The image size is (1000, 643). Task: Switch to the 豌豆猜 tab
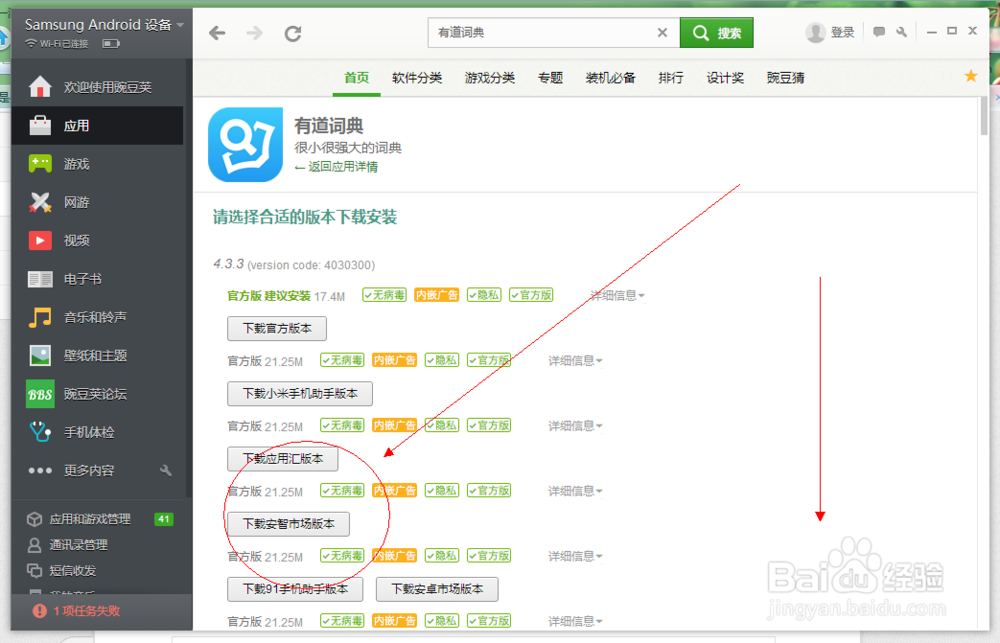(786, 78)
